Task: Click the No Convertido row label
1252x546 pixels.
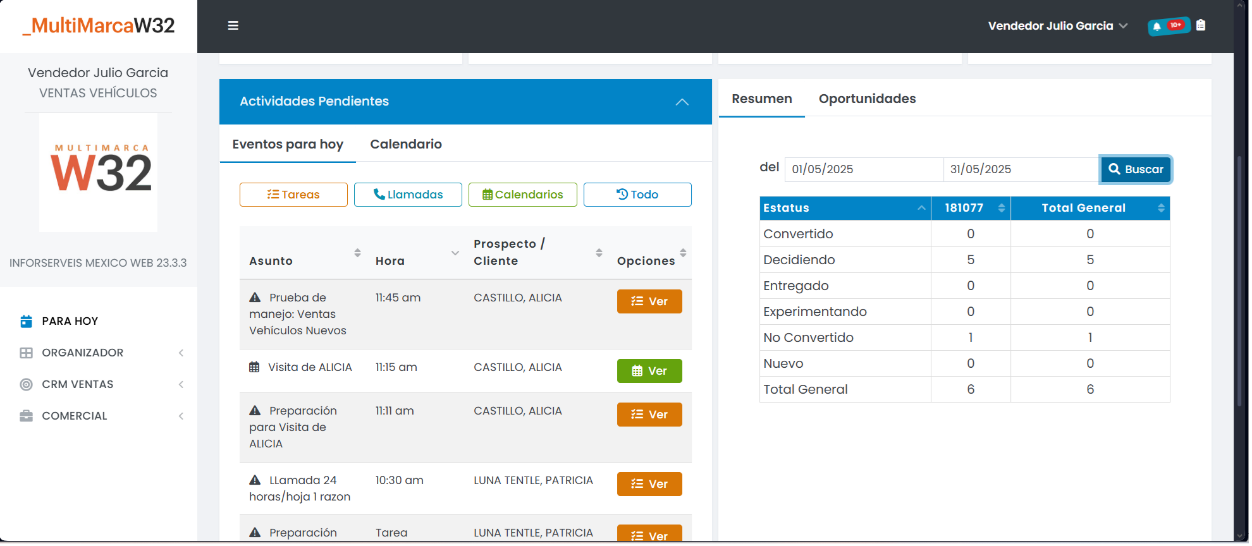Action: tap(808, 338)
